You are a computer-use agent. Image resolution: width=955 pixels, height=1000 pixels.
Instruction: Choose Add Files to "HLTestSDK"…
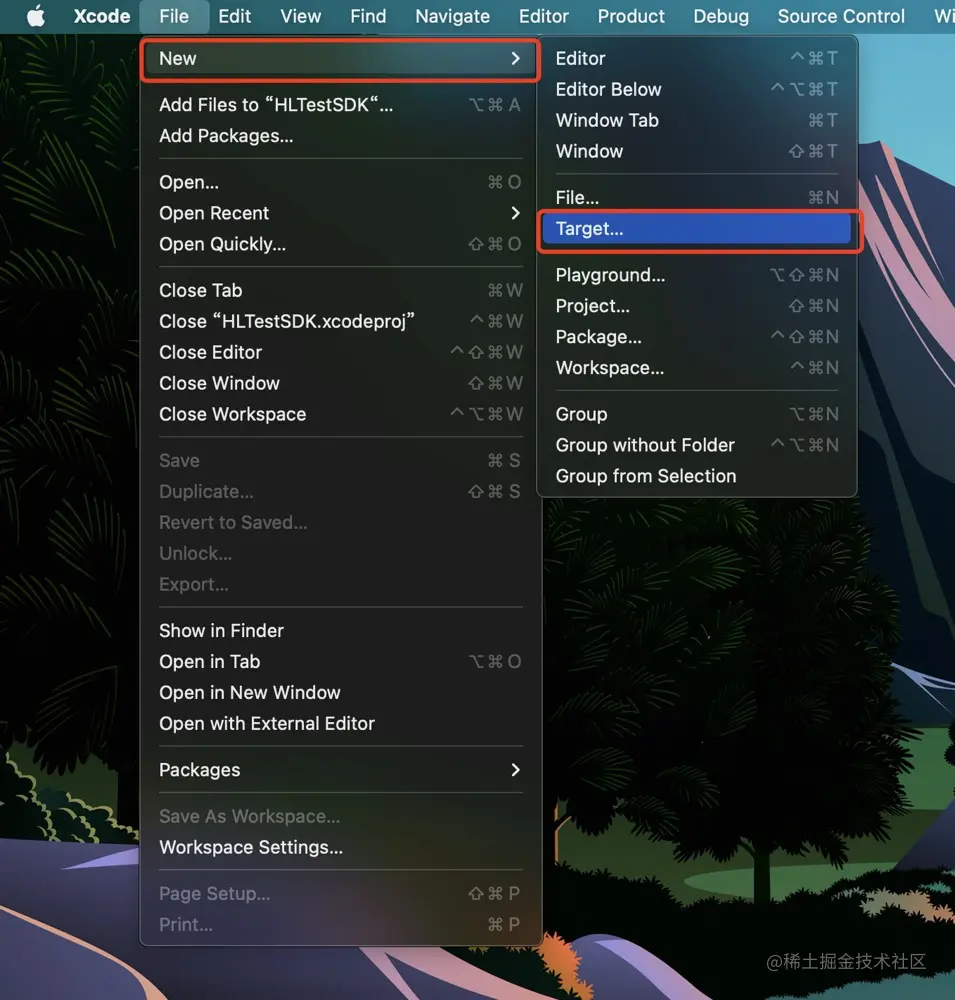[340, 105]
